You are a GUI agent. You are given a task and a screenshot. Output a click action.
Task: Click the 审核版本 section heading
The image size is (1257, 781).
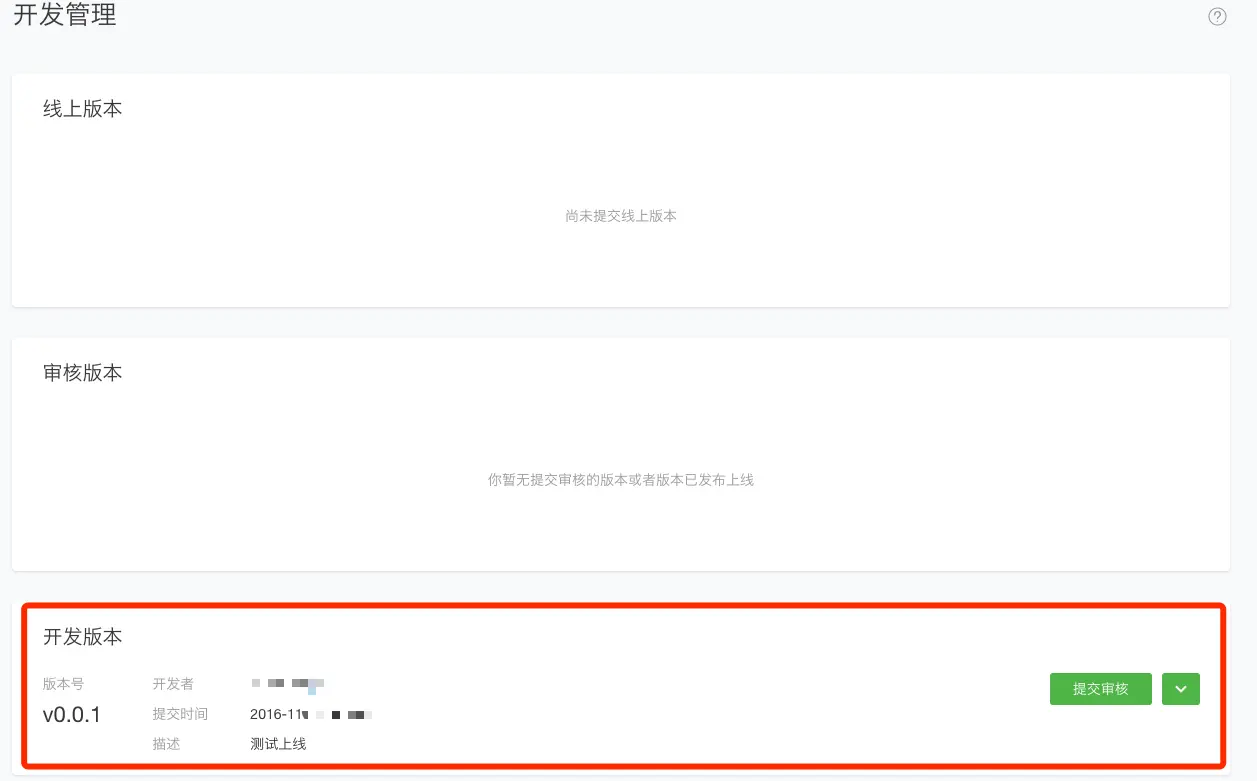tap(83, 373)
